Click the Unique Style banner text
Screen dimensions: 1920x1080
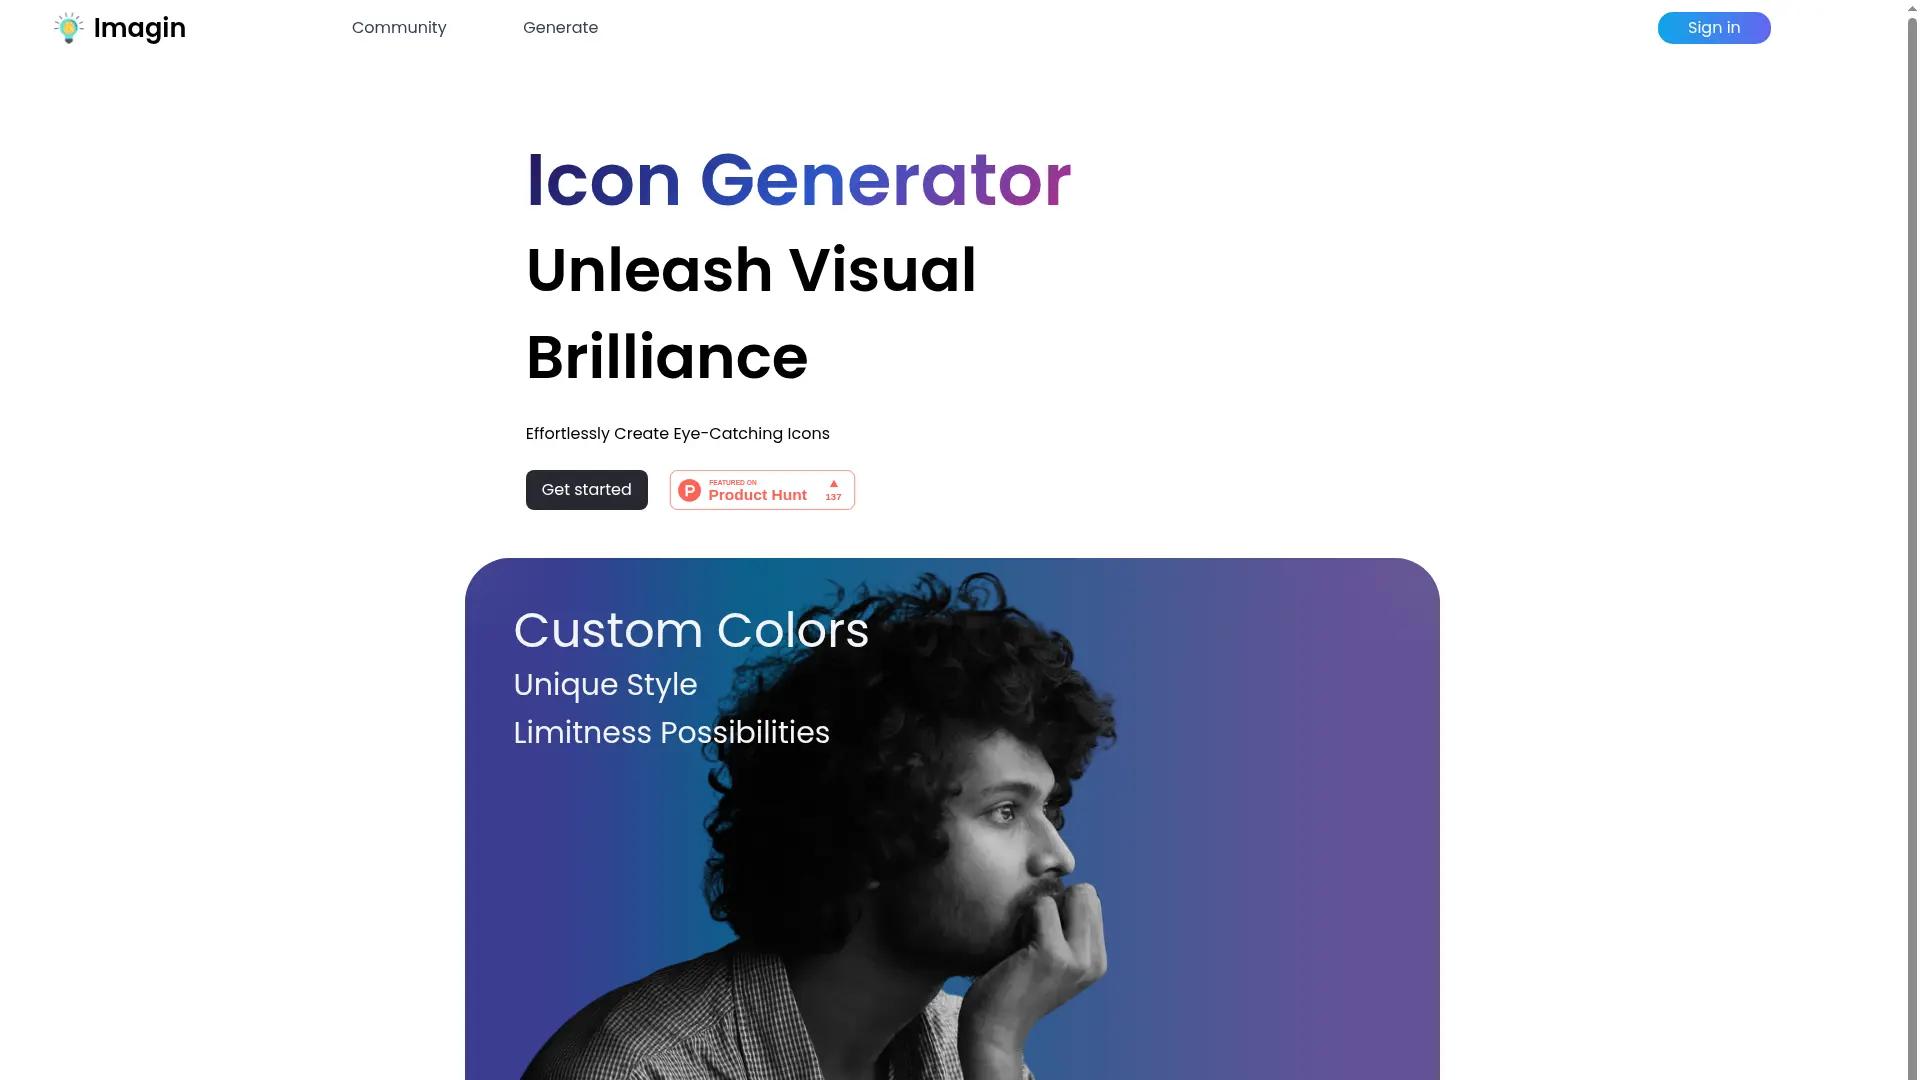point(605,685)
